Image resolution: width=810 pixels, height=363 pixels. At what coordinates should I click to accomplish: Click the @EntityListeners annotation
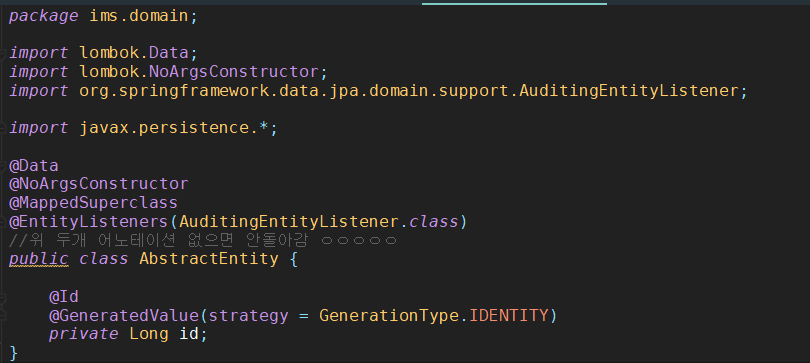88,222
